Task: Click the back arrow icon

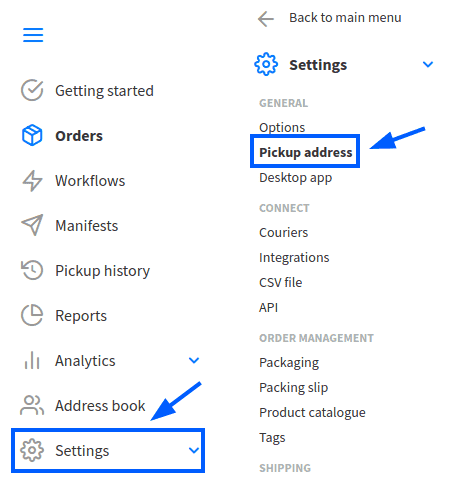Action: coord(266,18)
